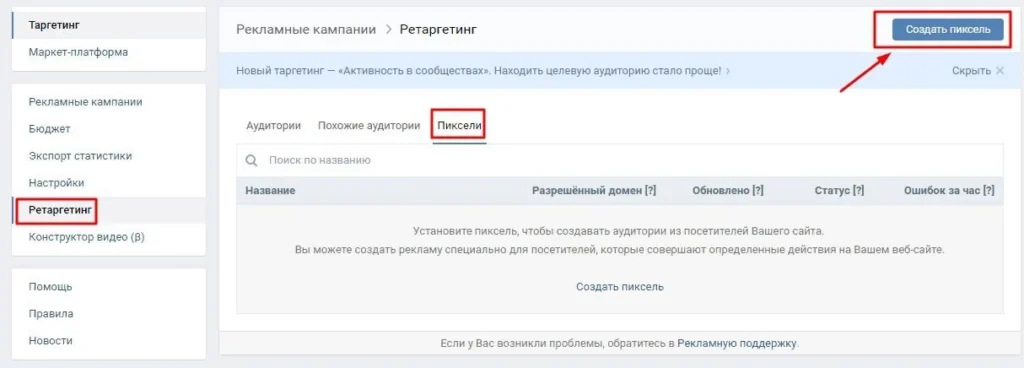Viewport: 1024px width, 368px height.
Task: Click the banner's right chevron arrow
Action: tap(728, 70)
